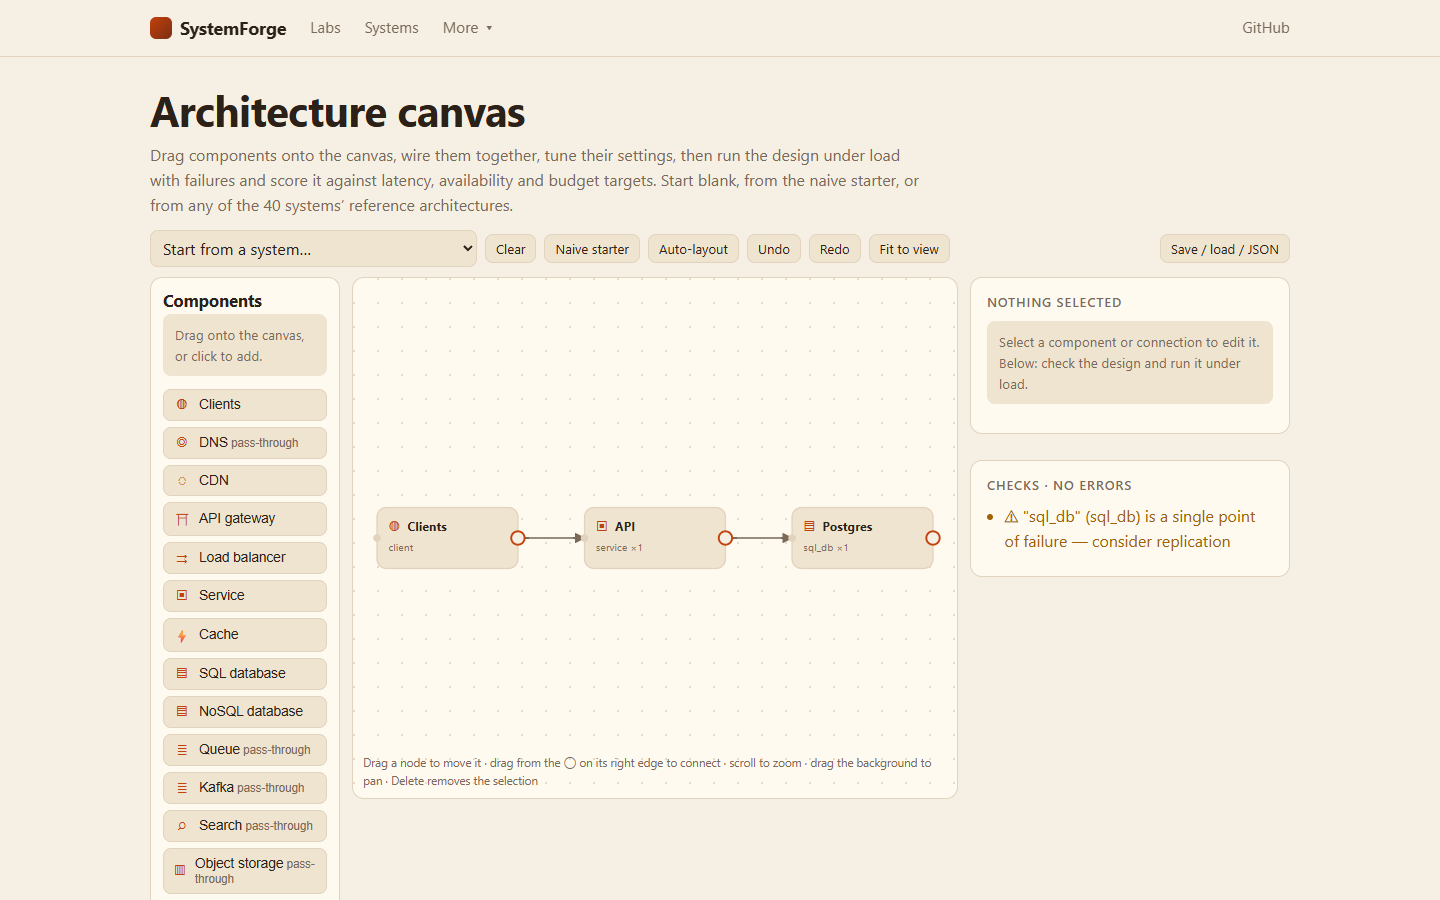Click the SystemForge brand name
Viewport: 1440px width, 900px height.
click(x=233, y=28)
